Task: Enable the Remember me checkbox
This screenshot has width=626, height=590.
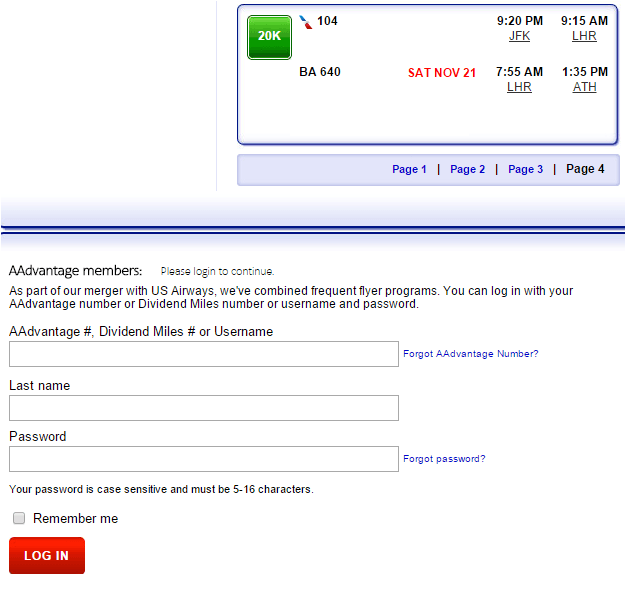Action: (19, 518)
